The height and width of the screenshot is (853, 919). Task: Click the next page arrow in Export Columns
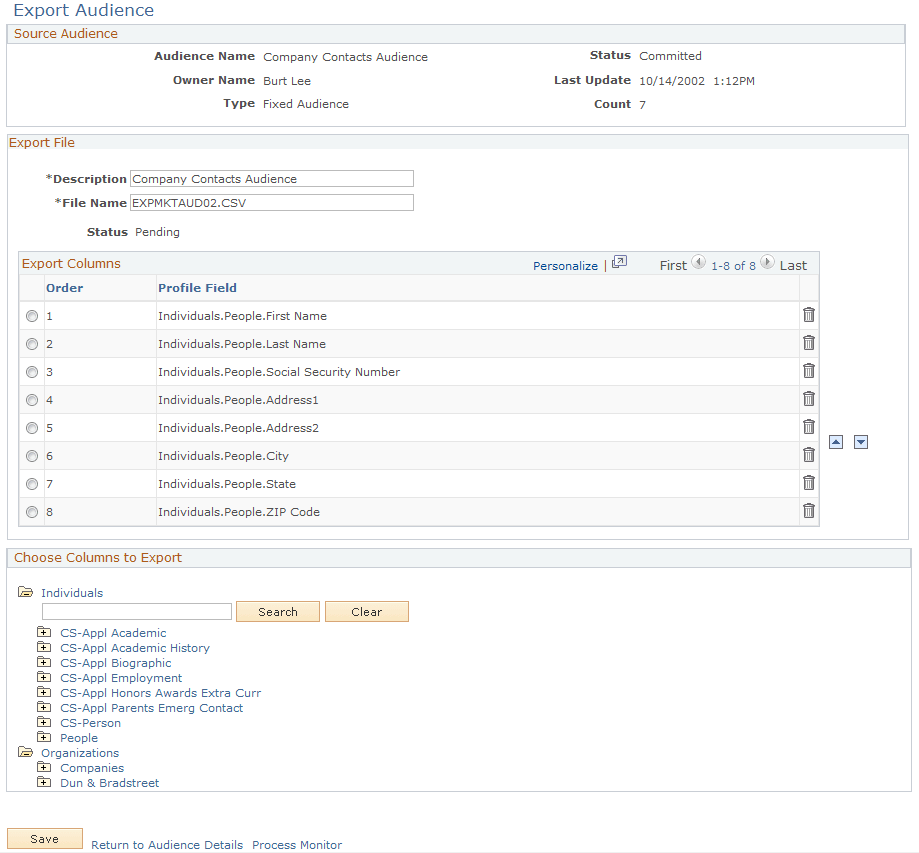[766, 261]
